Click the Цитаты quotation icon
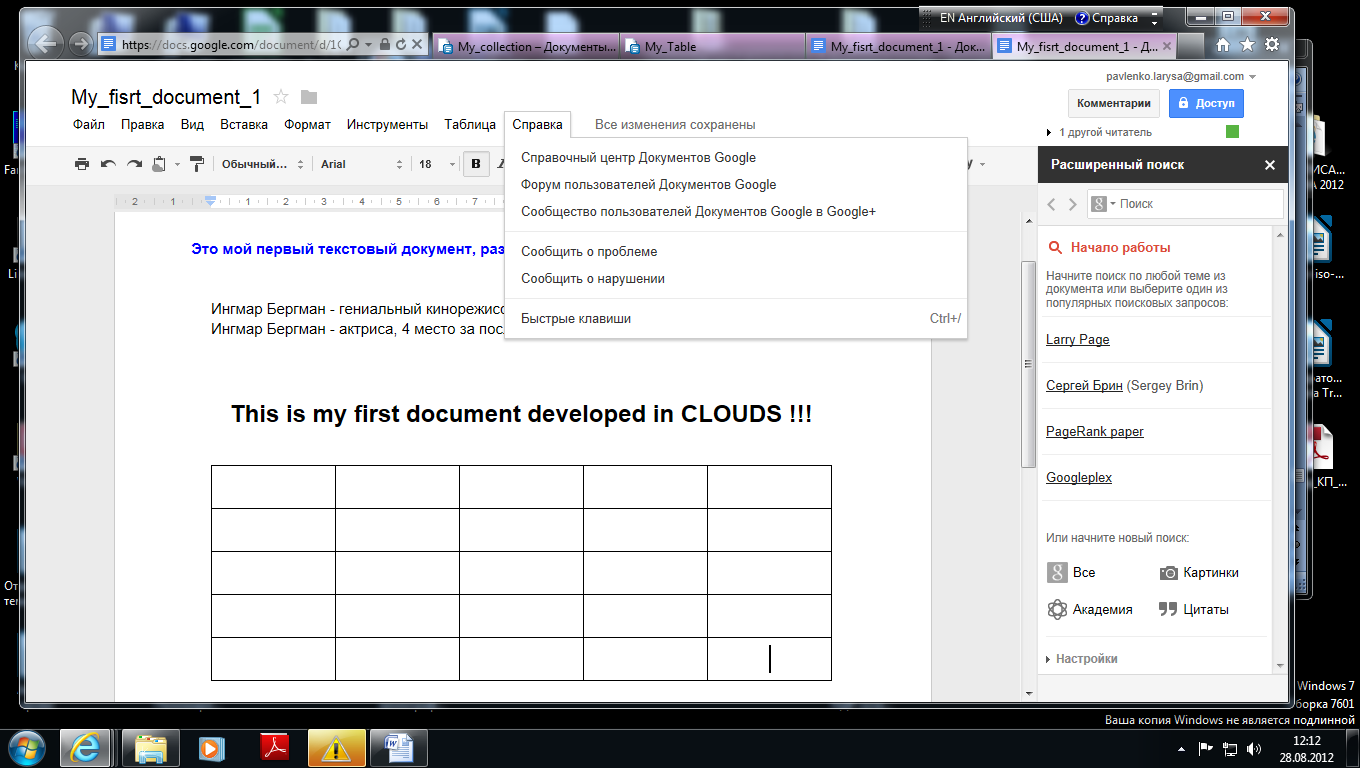 coord(1168,609)
